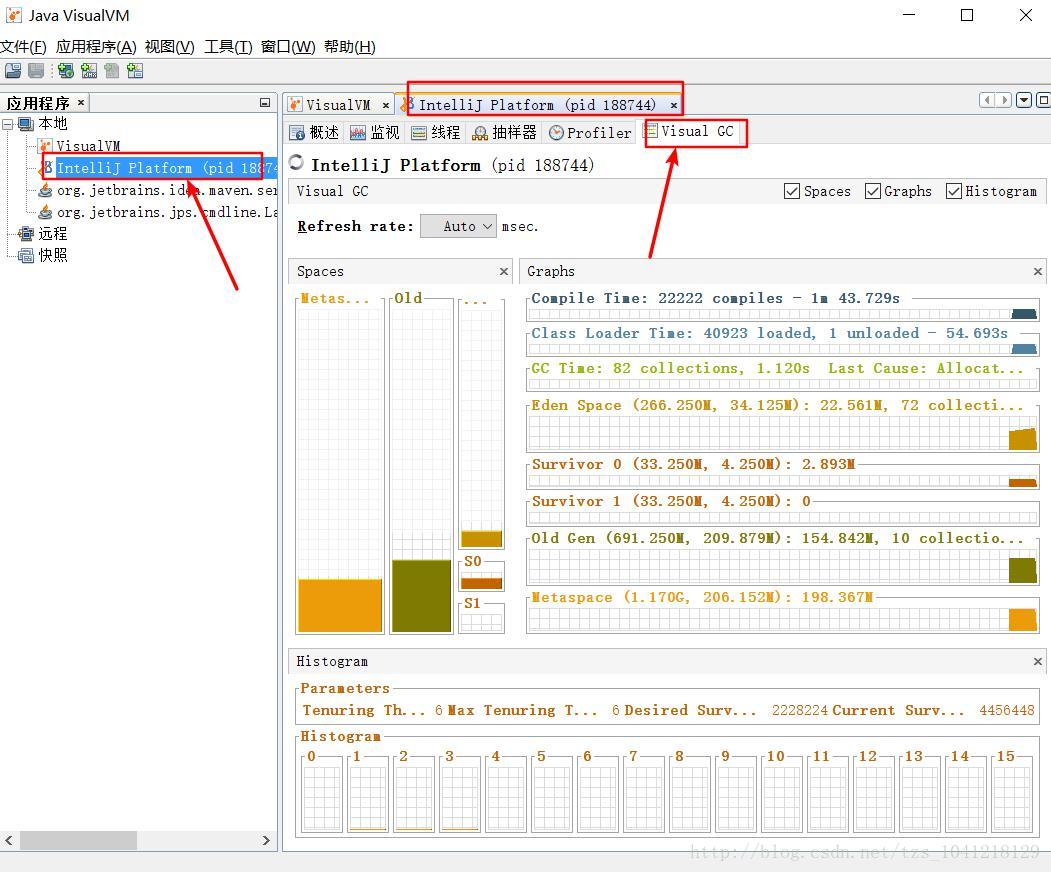Click the Old Gen usage graph
This screenshot has height=872, width=1051.
(783, 566)
